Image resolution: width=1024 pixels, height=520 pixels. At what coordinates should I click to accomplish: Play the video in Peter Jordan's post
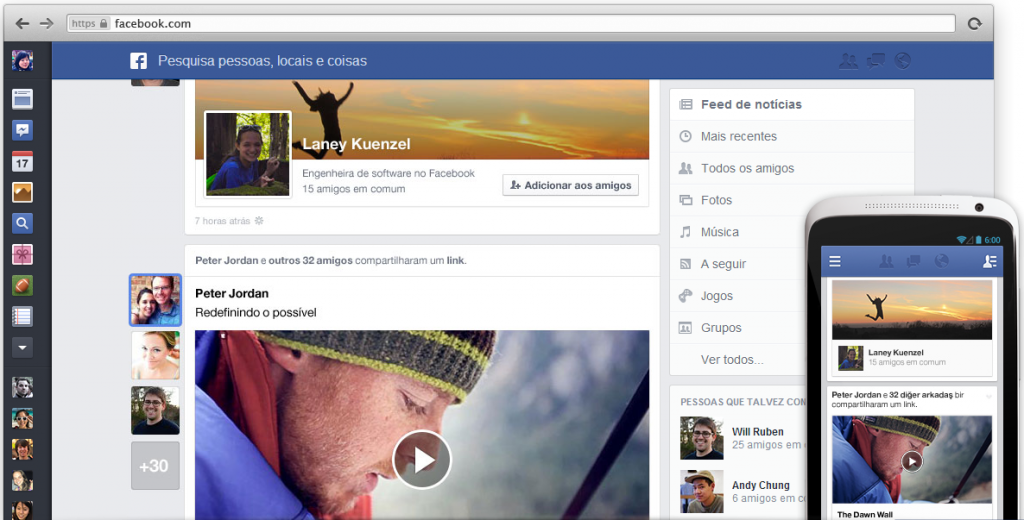click(x=422, y=459)
